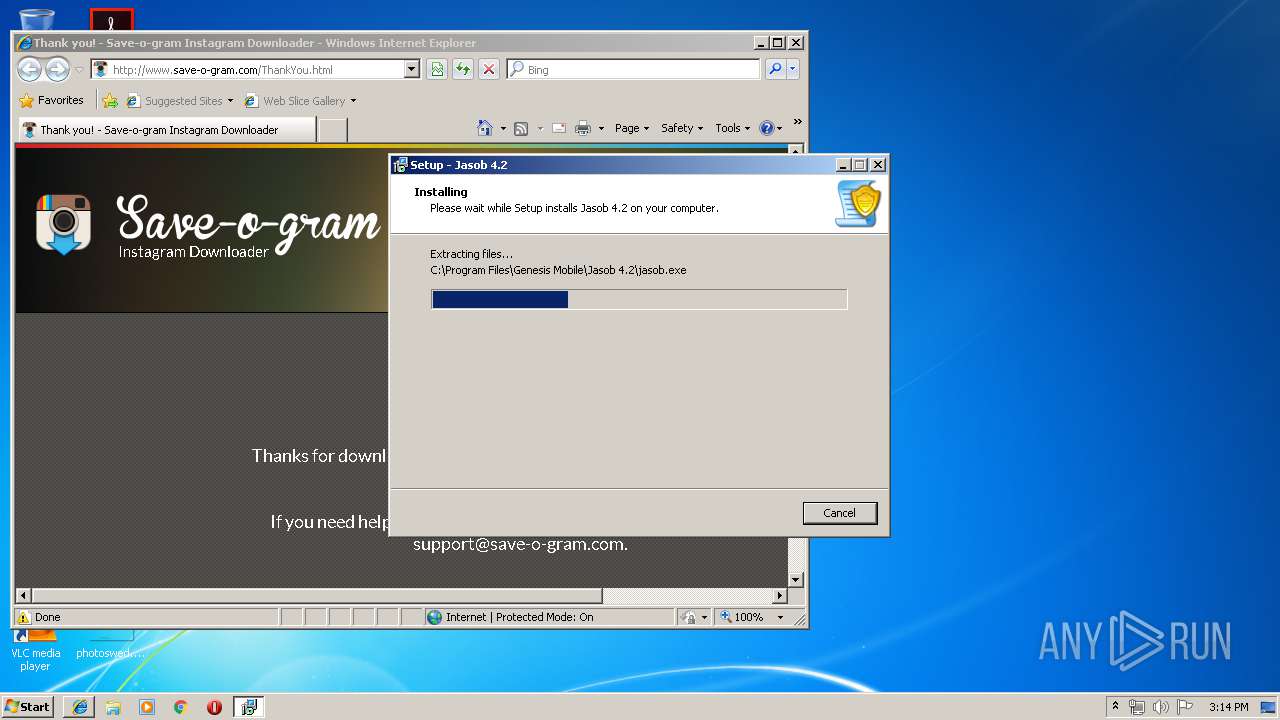Open recent pages dropdown arrow
This screenshot has width=1280, height=720.
[x=79, y=70]
